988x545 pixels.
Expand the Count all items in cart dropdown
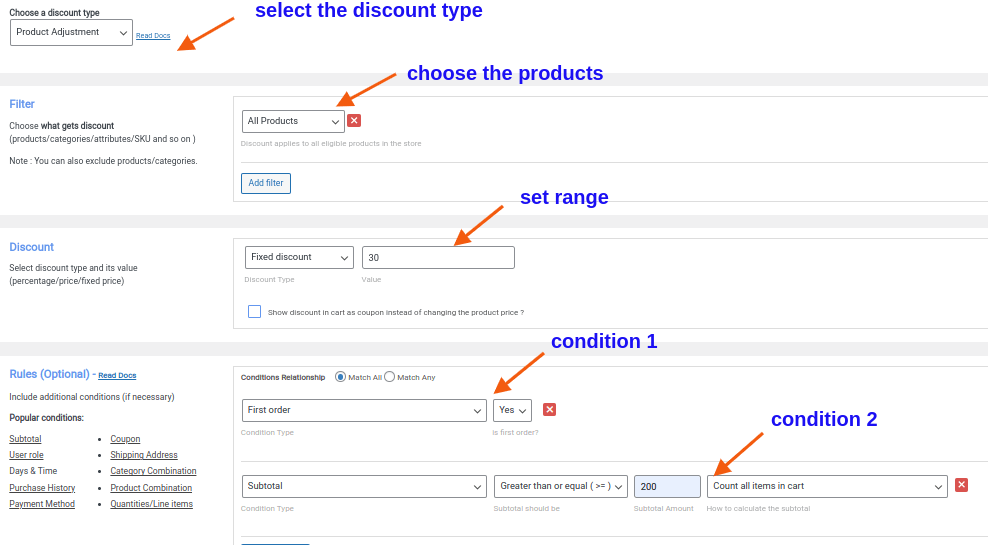826,486
